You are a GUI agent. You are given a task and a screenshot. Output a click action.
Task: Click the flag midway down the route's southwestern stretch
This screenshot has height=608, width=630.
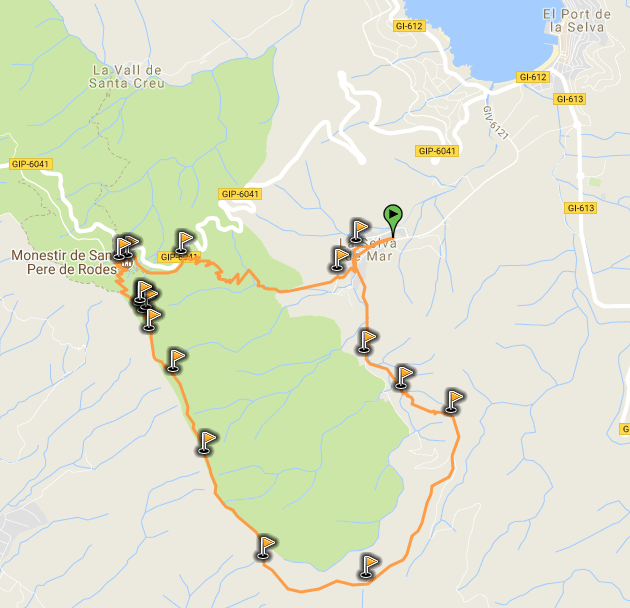coord(207,443)
